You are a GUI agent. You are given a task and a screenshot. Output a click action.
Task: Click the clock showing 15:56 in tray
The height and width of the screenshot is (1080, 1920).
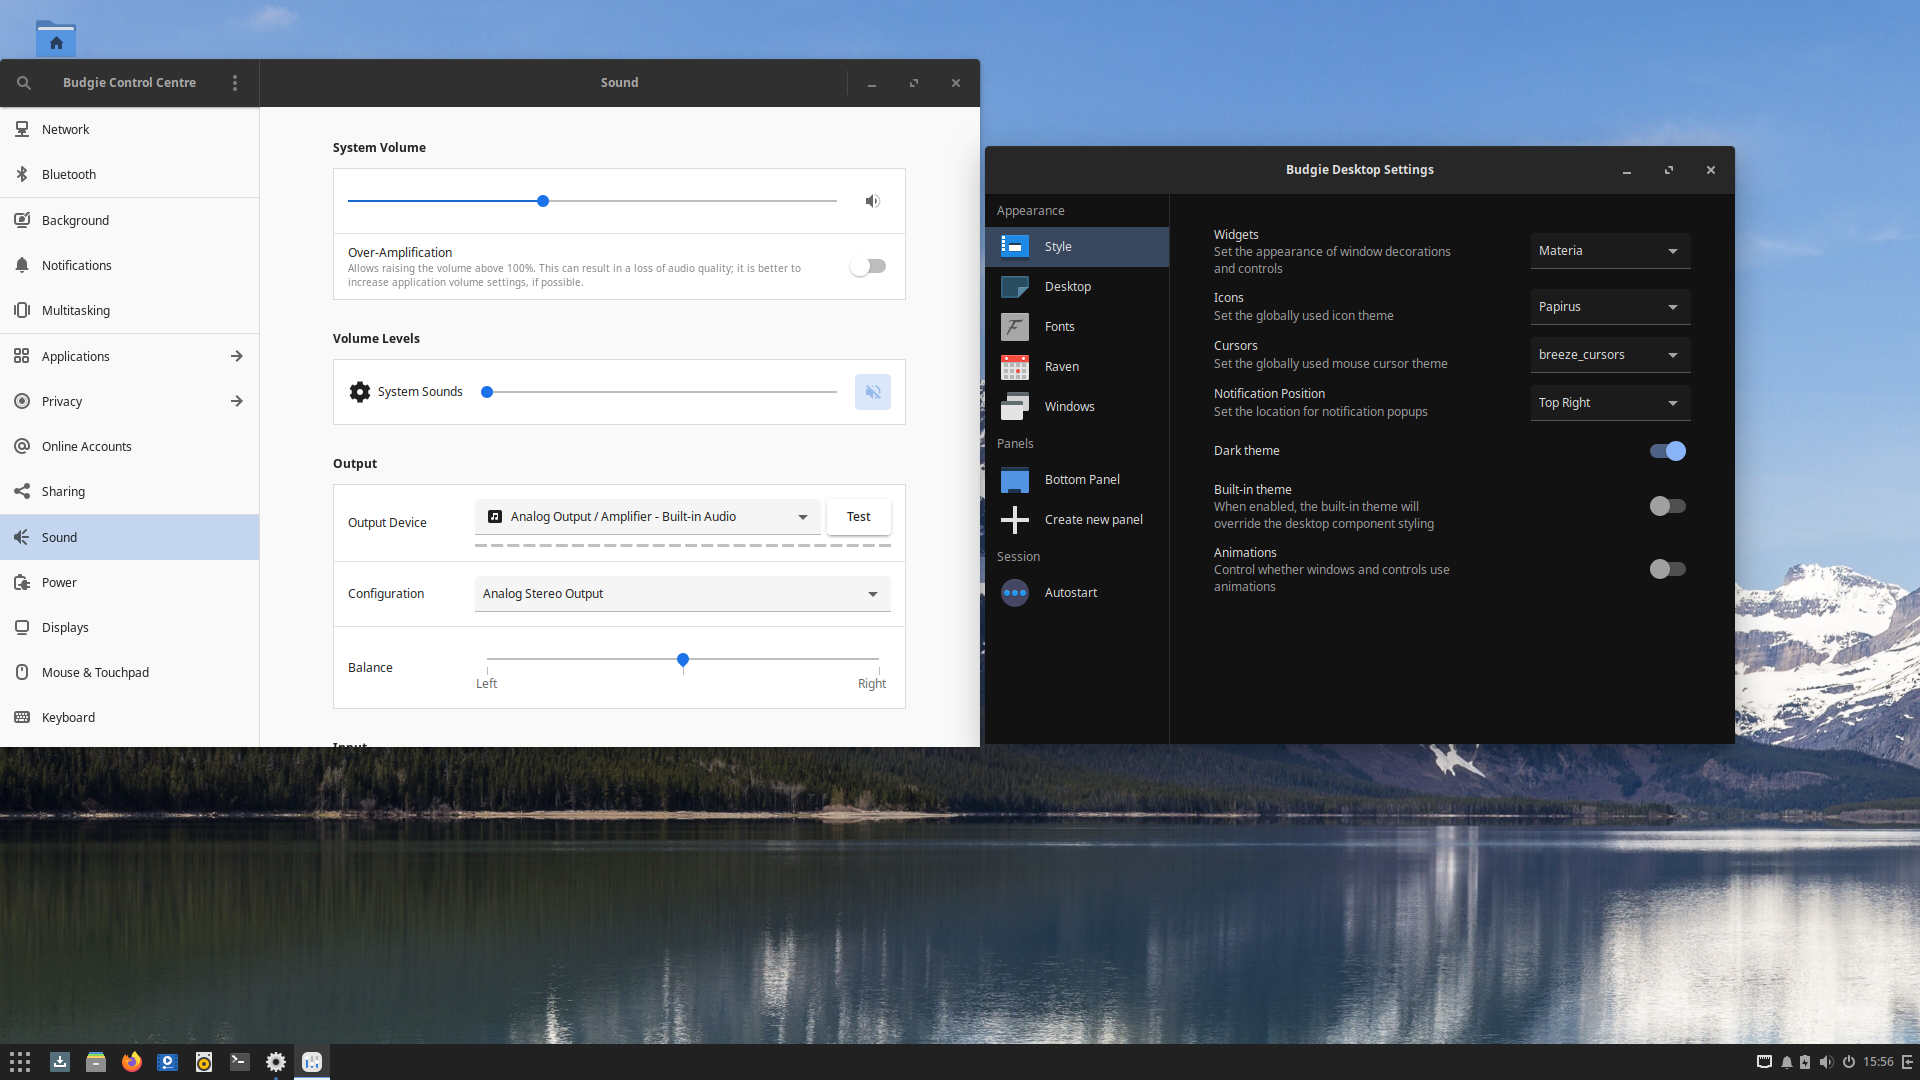tap(1878, 1062)
